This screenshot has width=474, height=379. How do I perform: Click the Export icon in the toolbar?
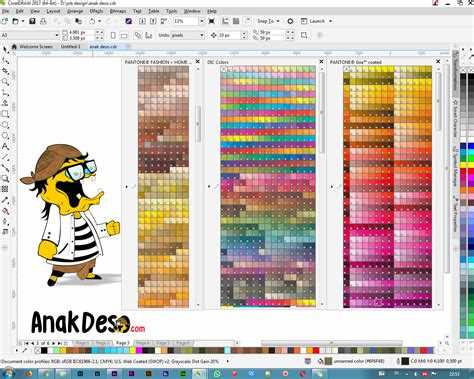pos(153,21)
